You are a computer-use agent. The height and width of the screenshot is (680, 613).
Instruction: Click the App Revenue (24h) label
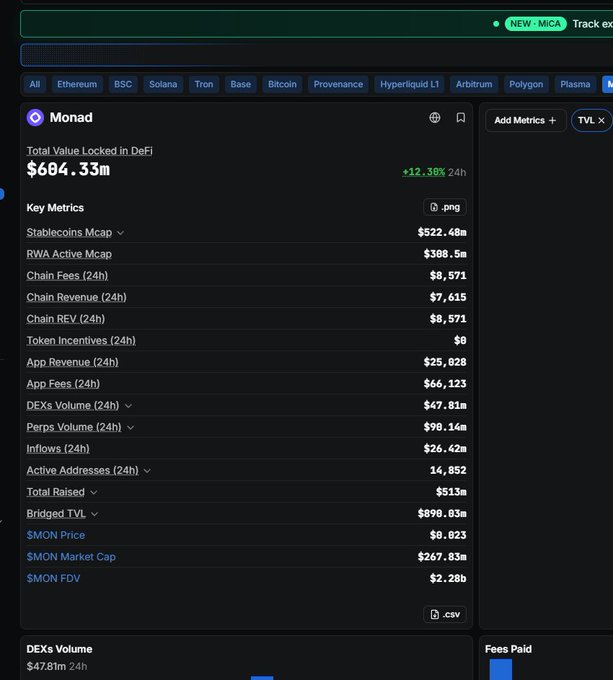pos(72,363)
